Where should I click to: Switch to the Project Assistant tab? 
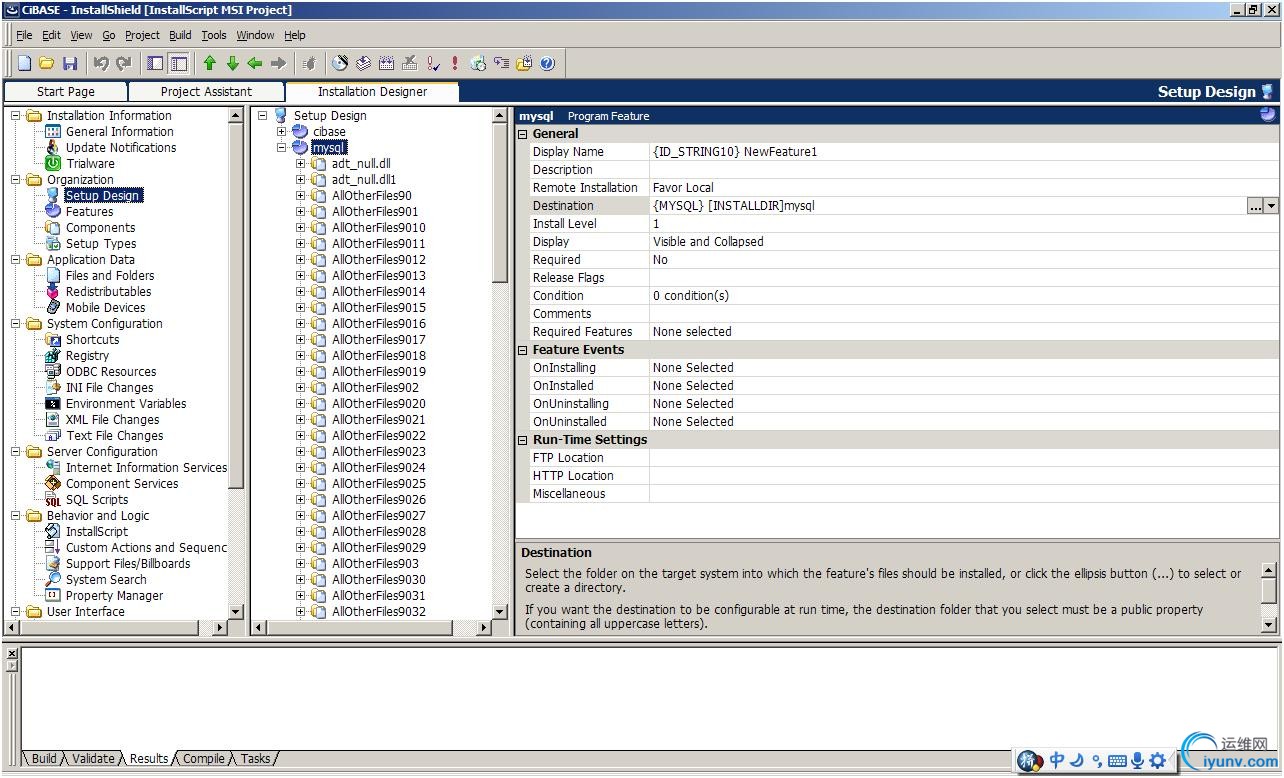pyautogui.click(x=206, y=92)
